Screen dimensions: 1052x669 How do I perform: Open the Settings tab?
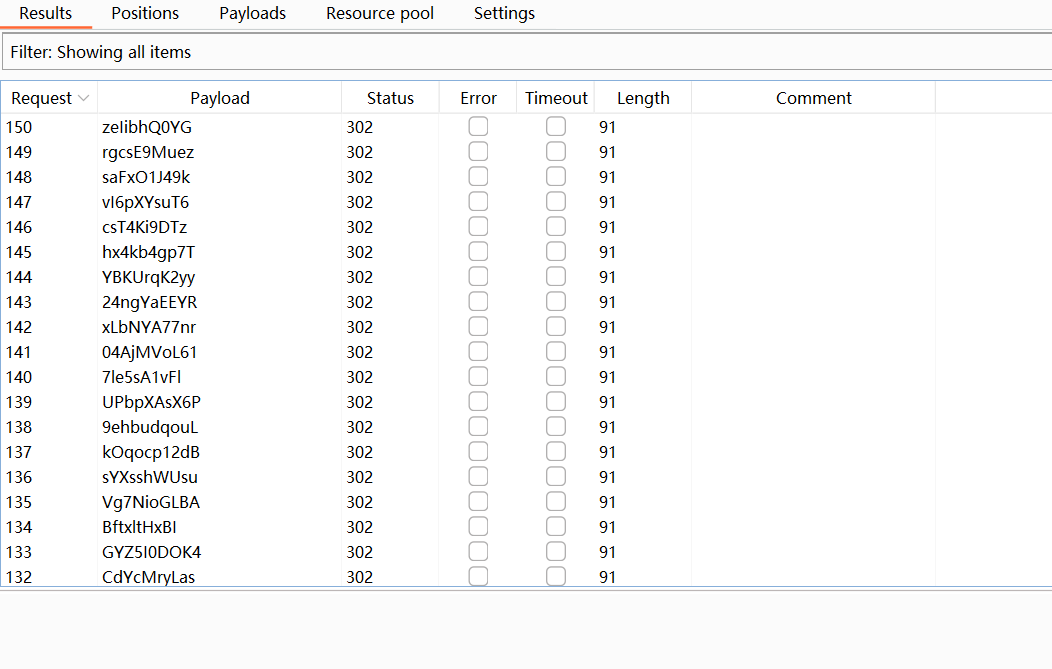(504, 14)
